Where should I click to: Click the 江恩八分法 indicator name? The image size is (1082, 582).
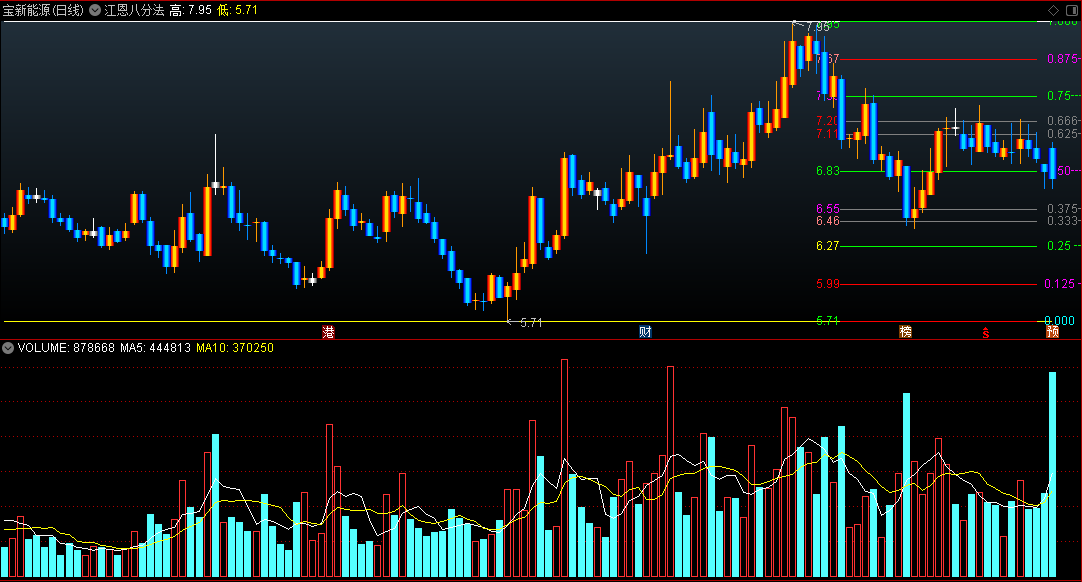[134, 10]
